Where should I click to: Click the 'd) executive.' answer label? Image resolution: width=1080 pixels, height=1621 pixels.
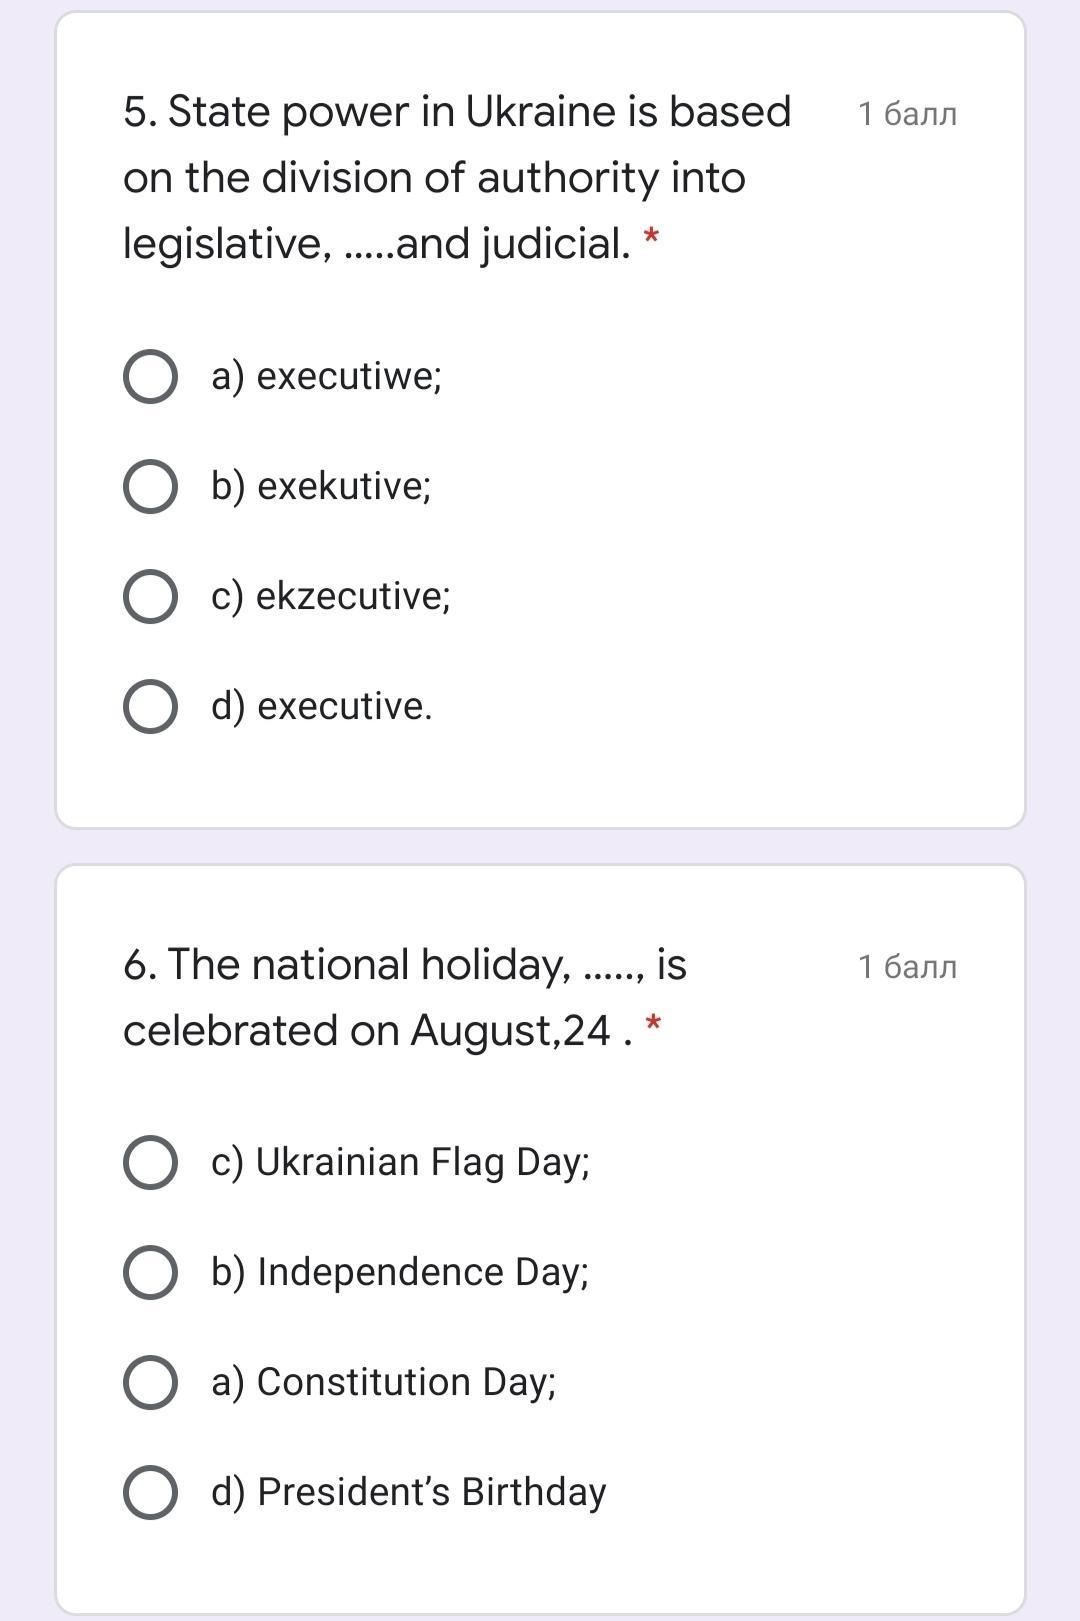click(322, 707)
